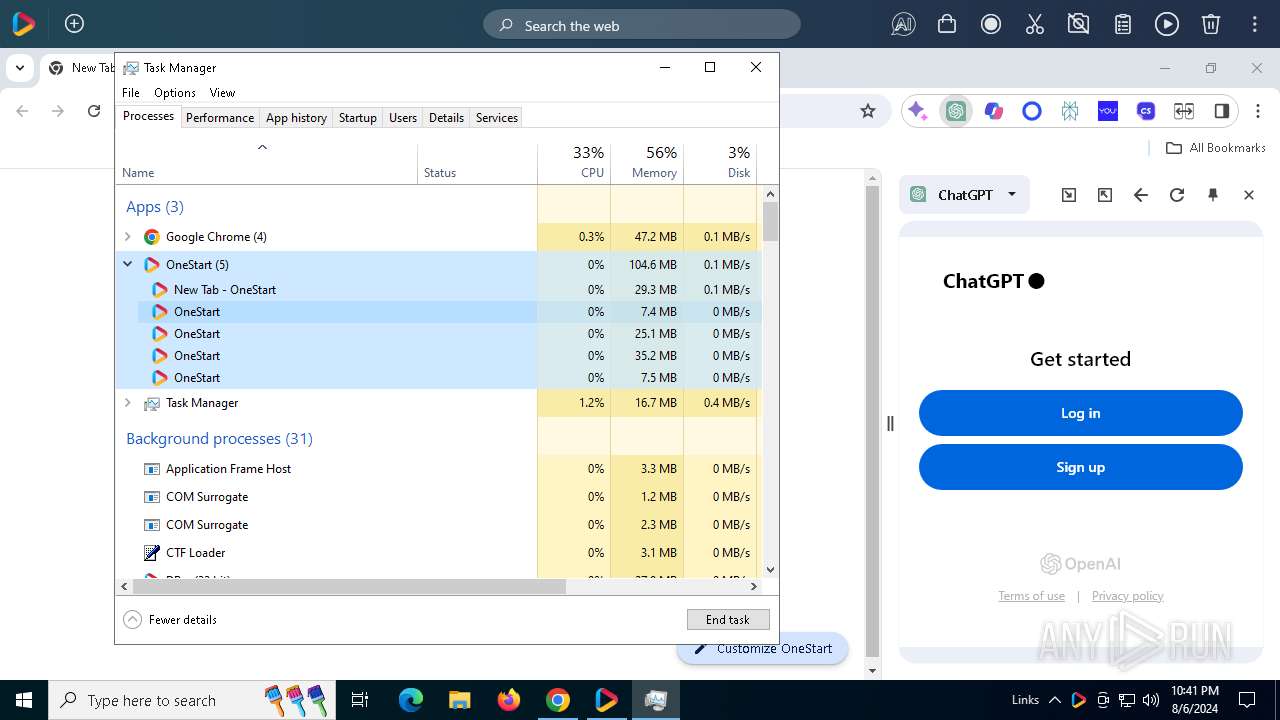The height and width of the screenshot is (720, 1280).
Task: Open the new tab plus icon in OneStart bar
Action: [74, 24]
